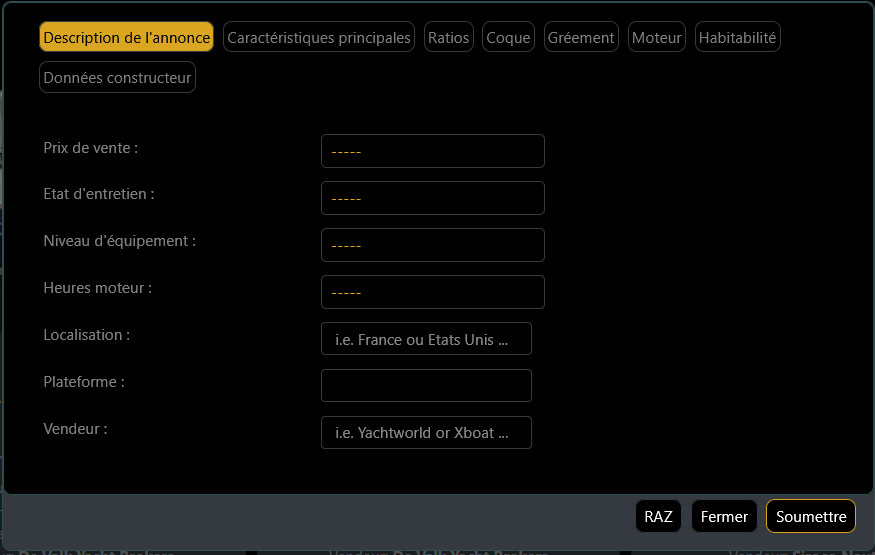The width and height of the screenshot is (875, 555).
Task: Click the Plateforme label text
Action: coord(84,381)
